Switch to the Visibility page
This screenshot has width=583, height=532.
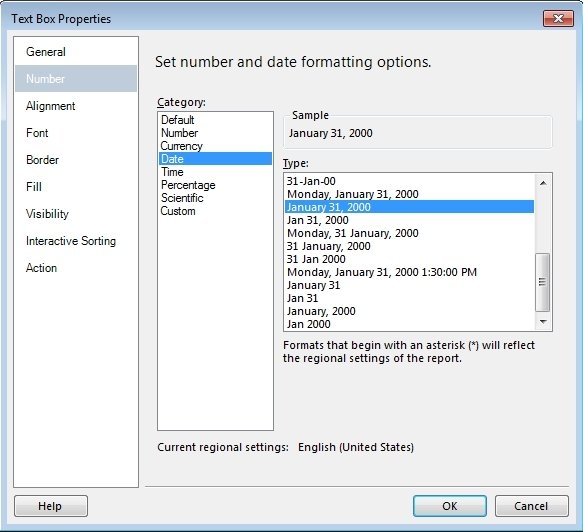(76, 214)
